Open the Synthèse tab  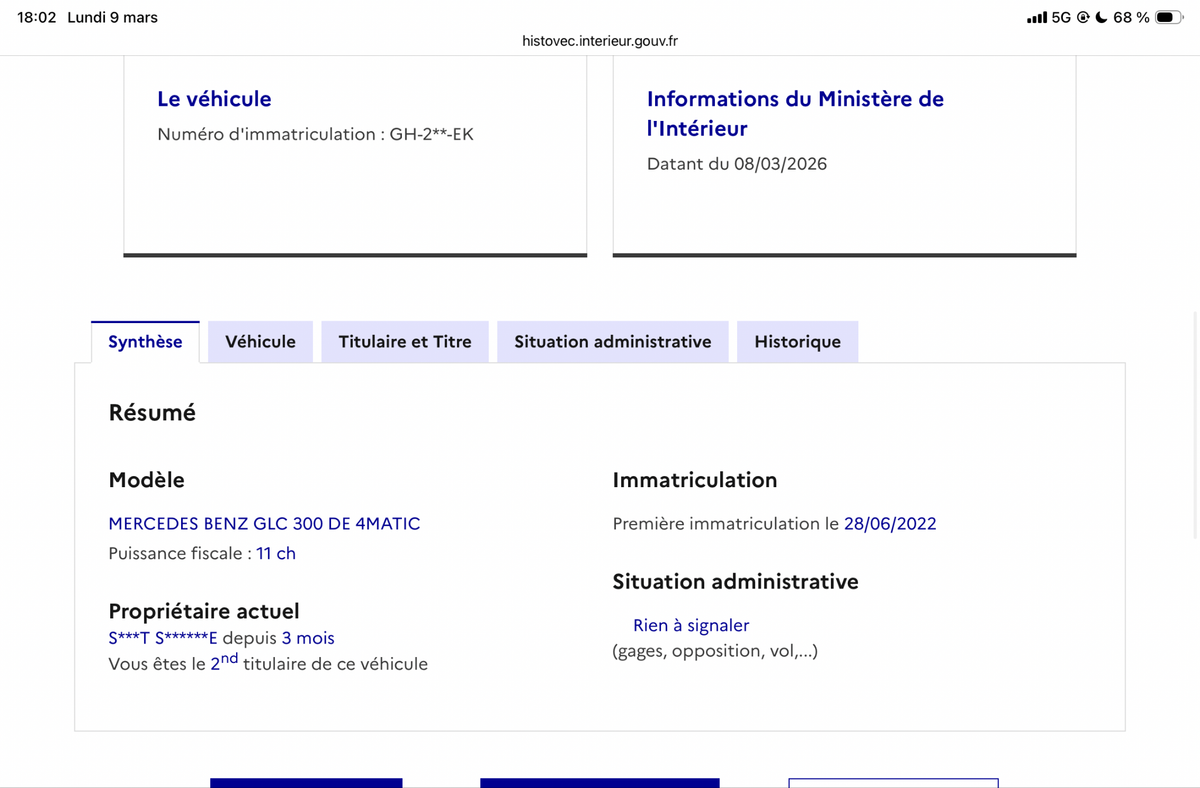pyautogui.click(x=145, y=342)
